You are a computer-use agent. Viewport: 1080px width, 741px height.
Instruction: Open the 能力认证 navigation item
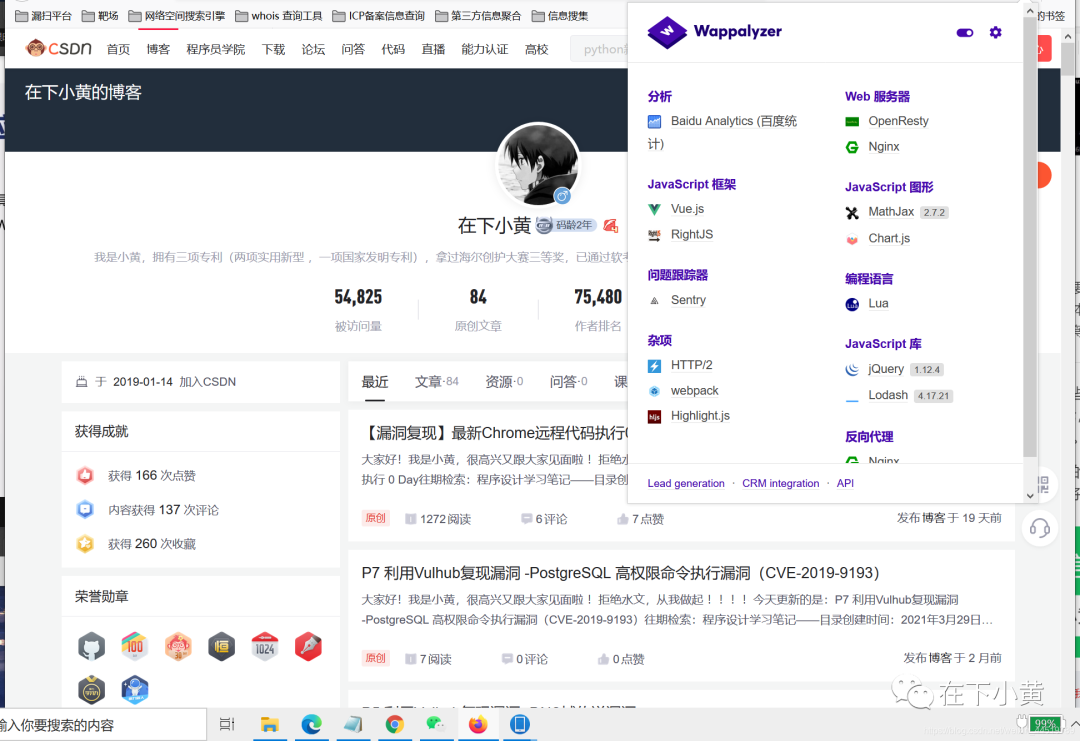[484, 49]
